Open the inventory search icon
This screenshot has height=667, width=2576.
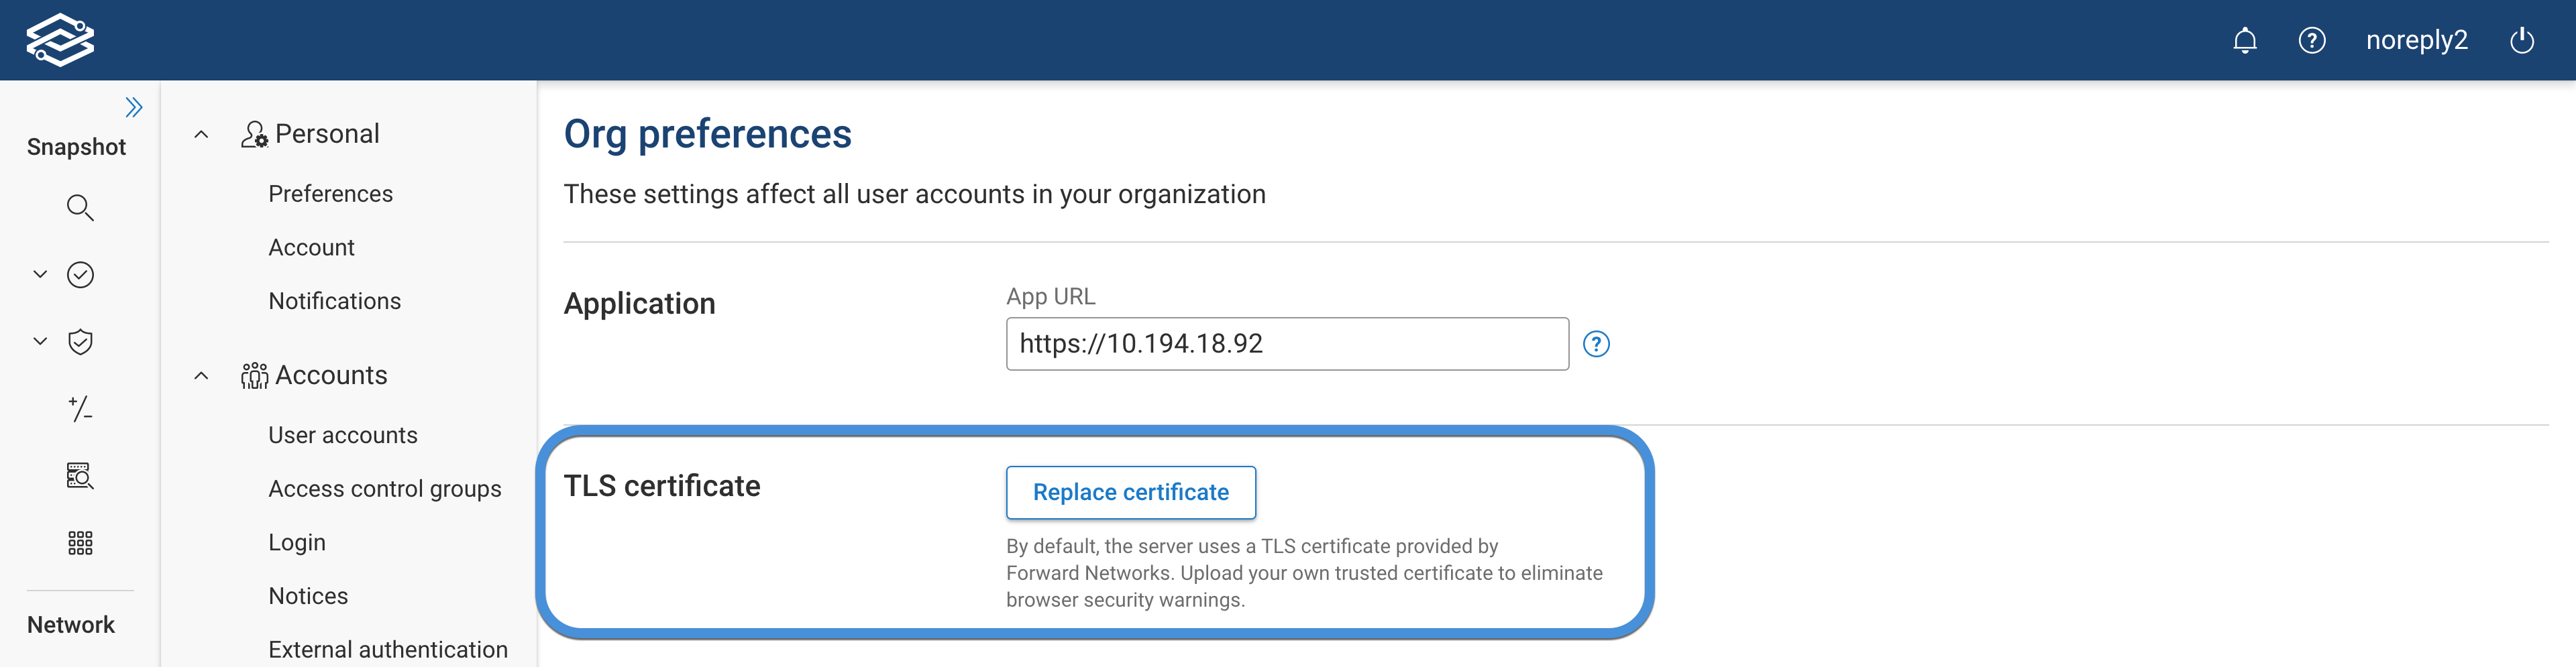80,476
